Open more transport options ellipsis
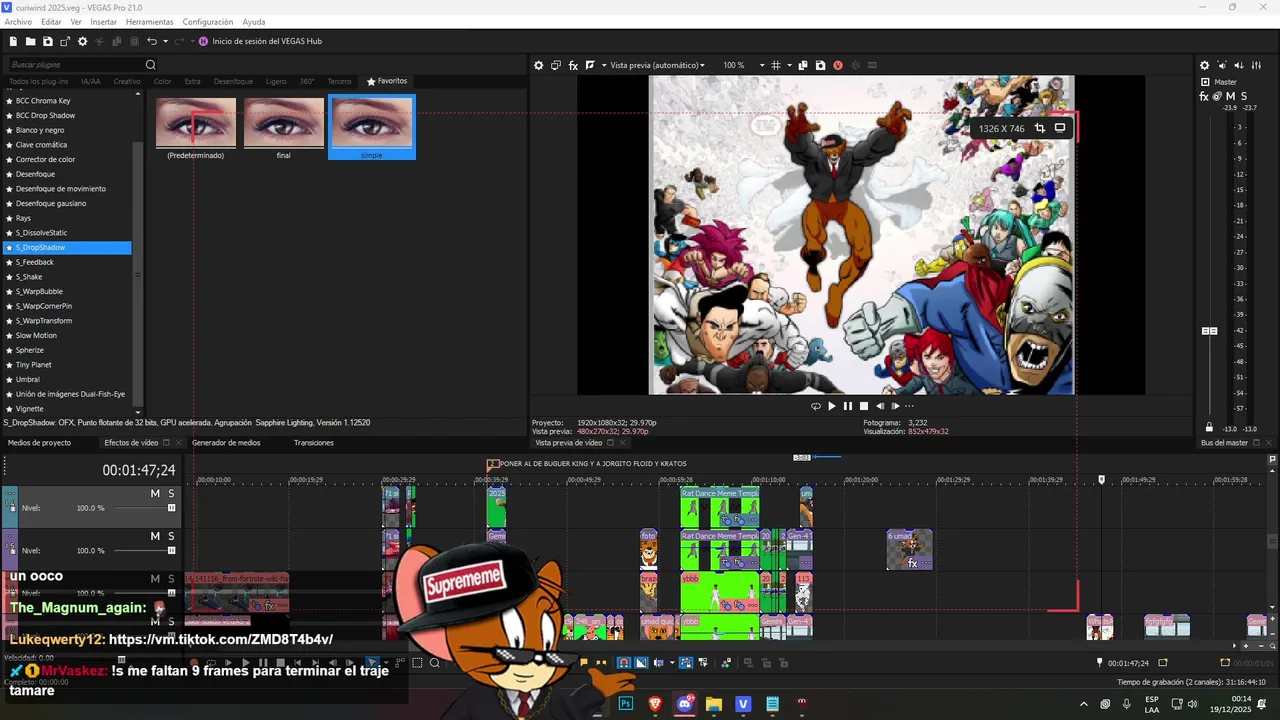Image resolution: width=1280 pixels, height=720 pixels. point(909,406)
